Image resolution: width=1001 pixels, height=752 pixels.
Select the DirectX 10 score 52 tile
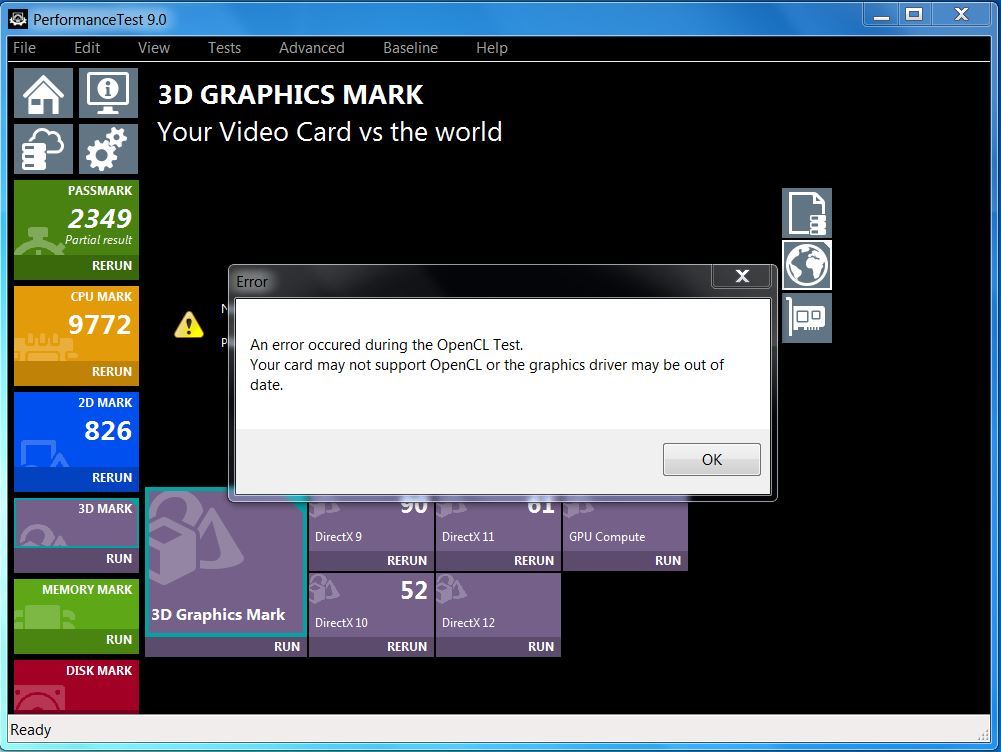pos(371,605)
